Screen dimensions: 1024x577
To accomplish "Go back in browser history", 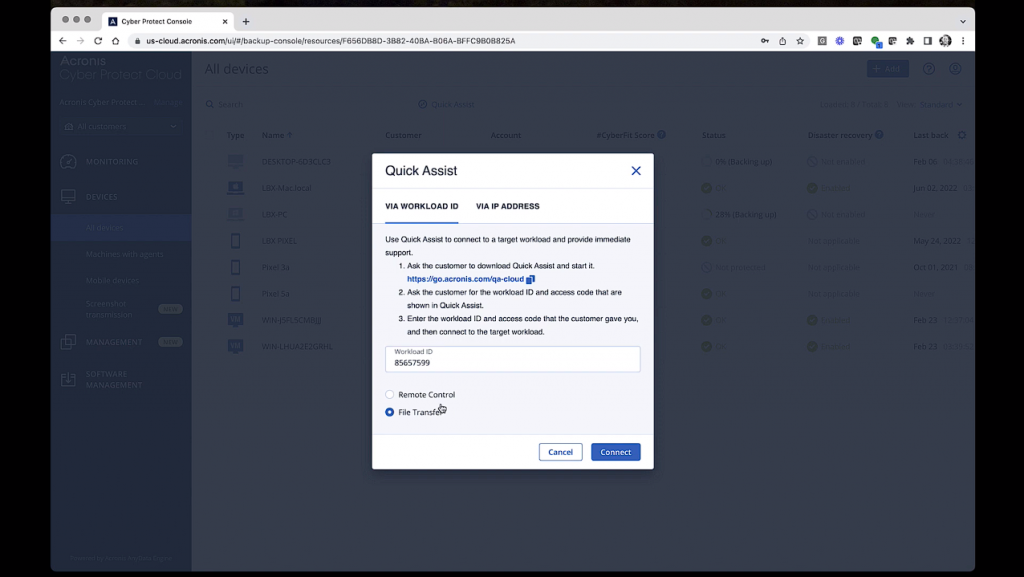I will point(63,40).
